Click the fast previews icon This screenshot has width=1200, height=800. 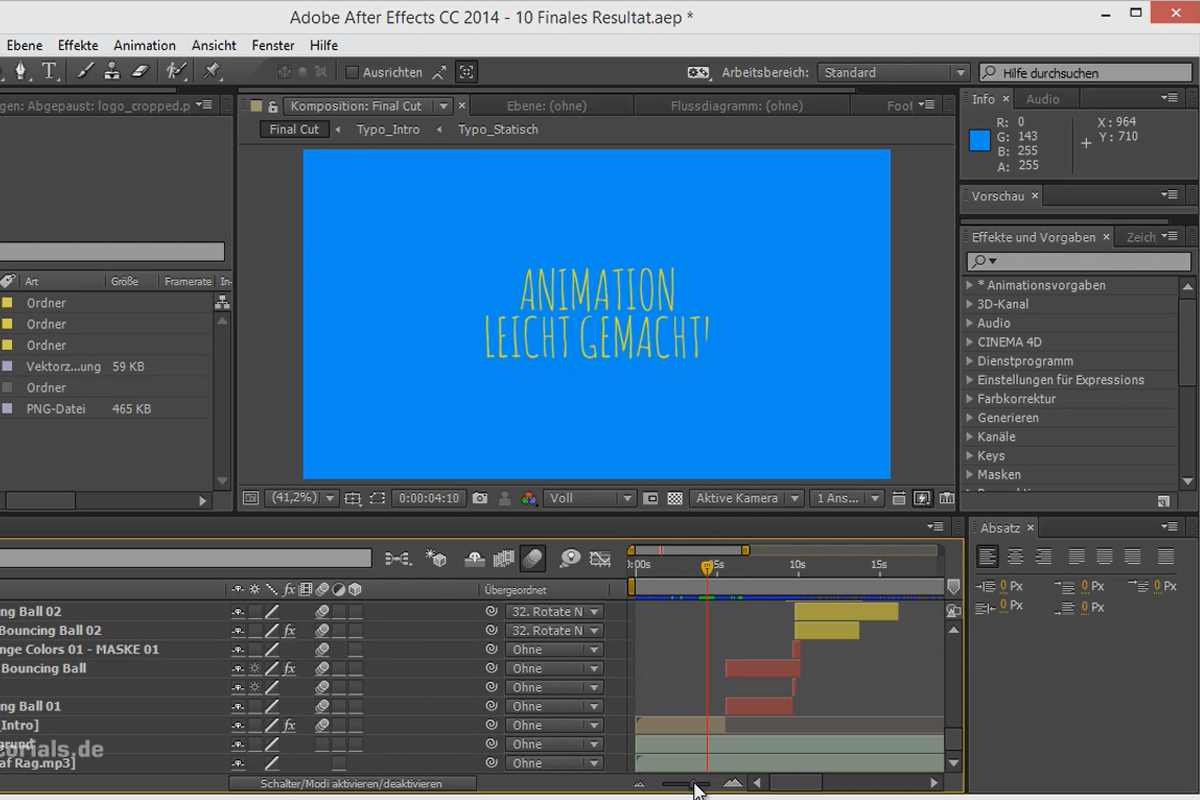tap(921, 498)
